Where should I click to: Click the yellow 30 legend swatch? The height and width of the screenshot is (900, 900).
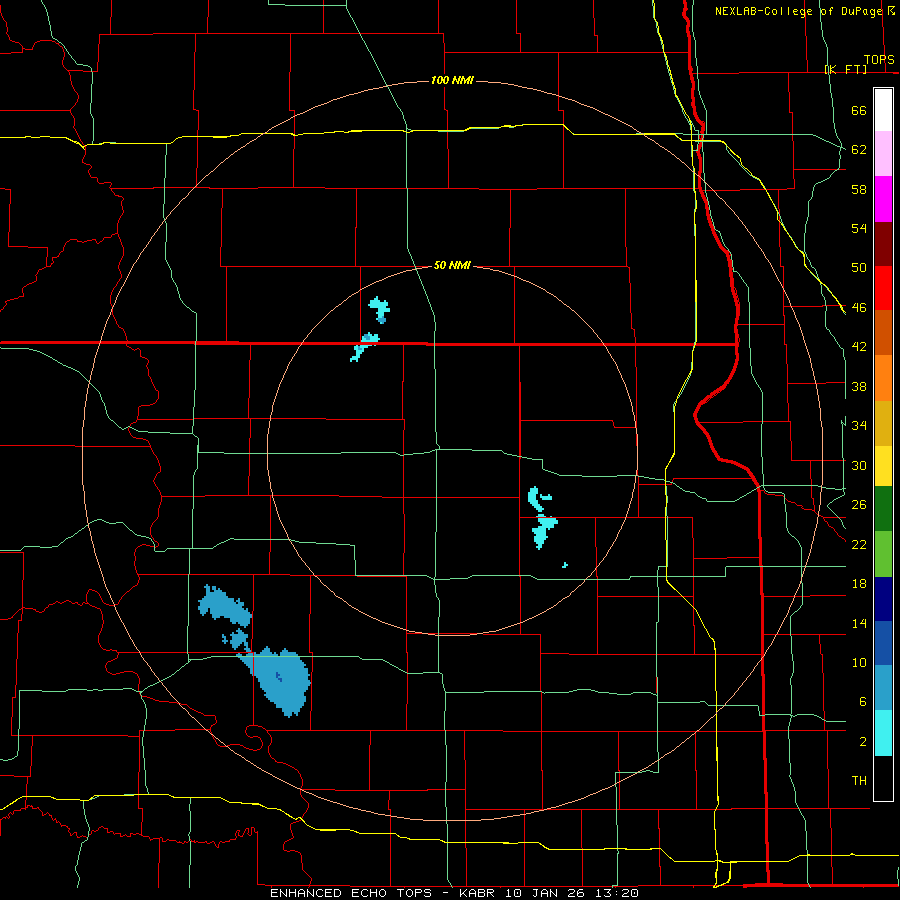click(883, 466)
